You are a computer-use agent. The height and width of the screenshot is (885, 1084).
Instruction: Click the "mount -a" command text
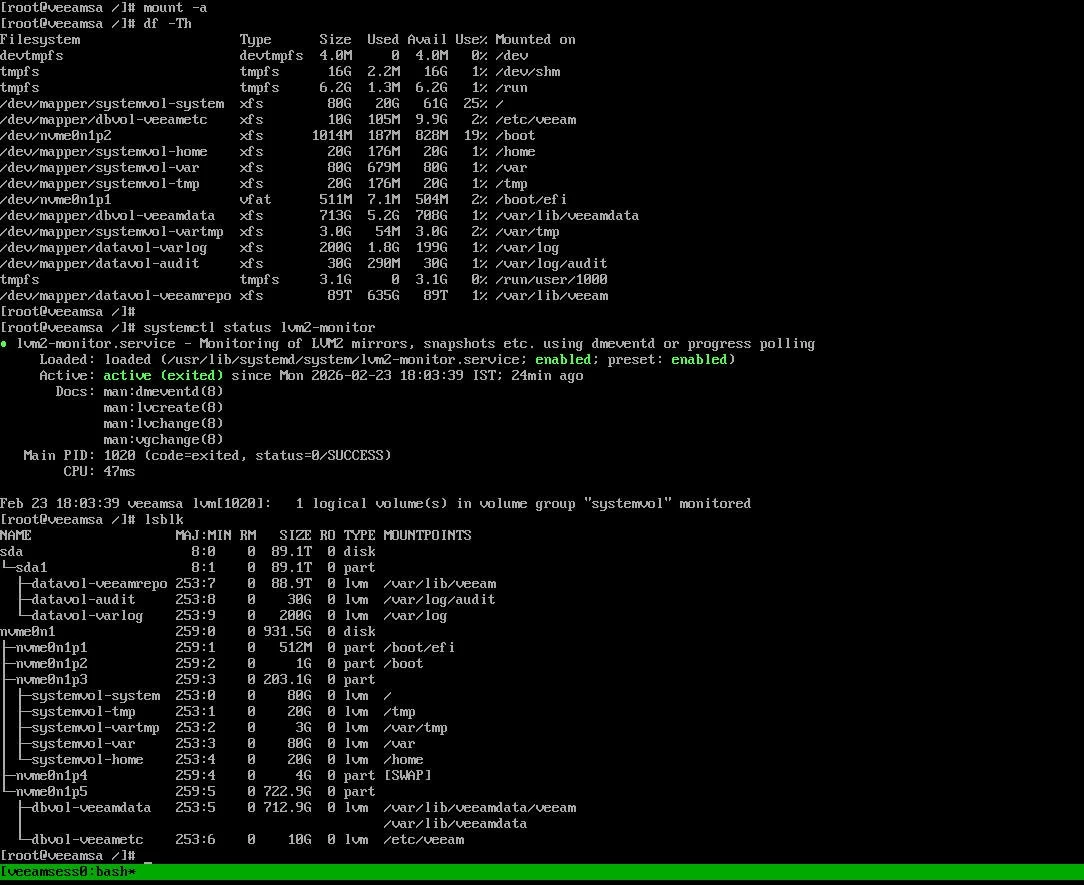[x=175, y=8]
